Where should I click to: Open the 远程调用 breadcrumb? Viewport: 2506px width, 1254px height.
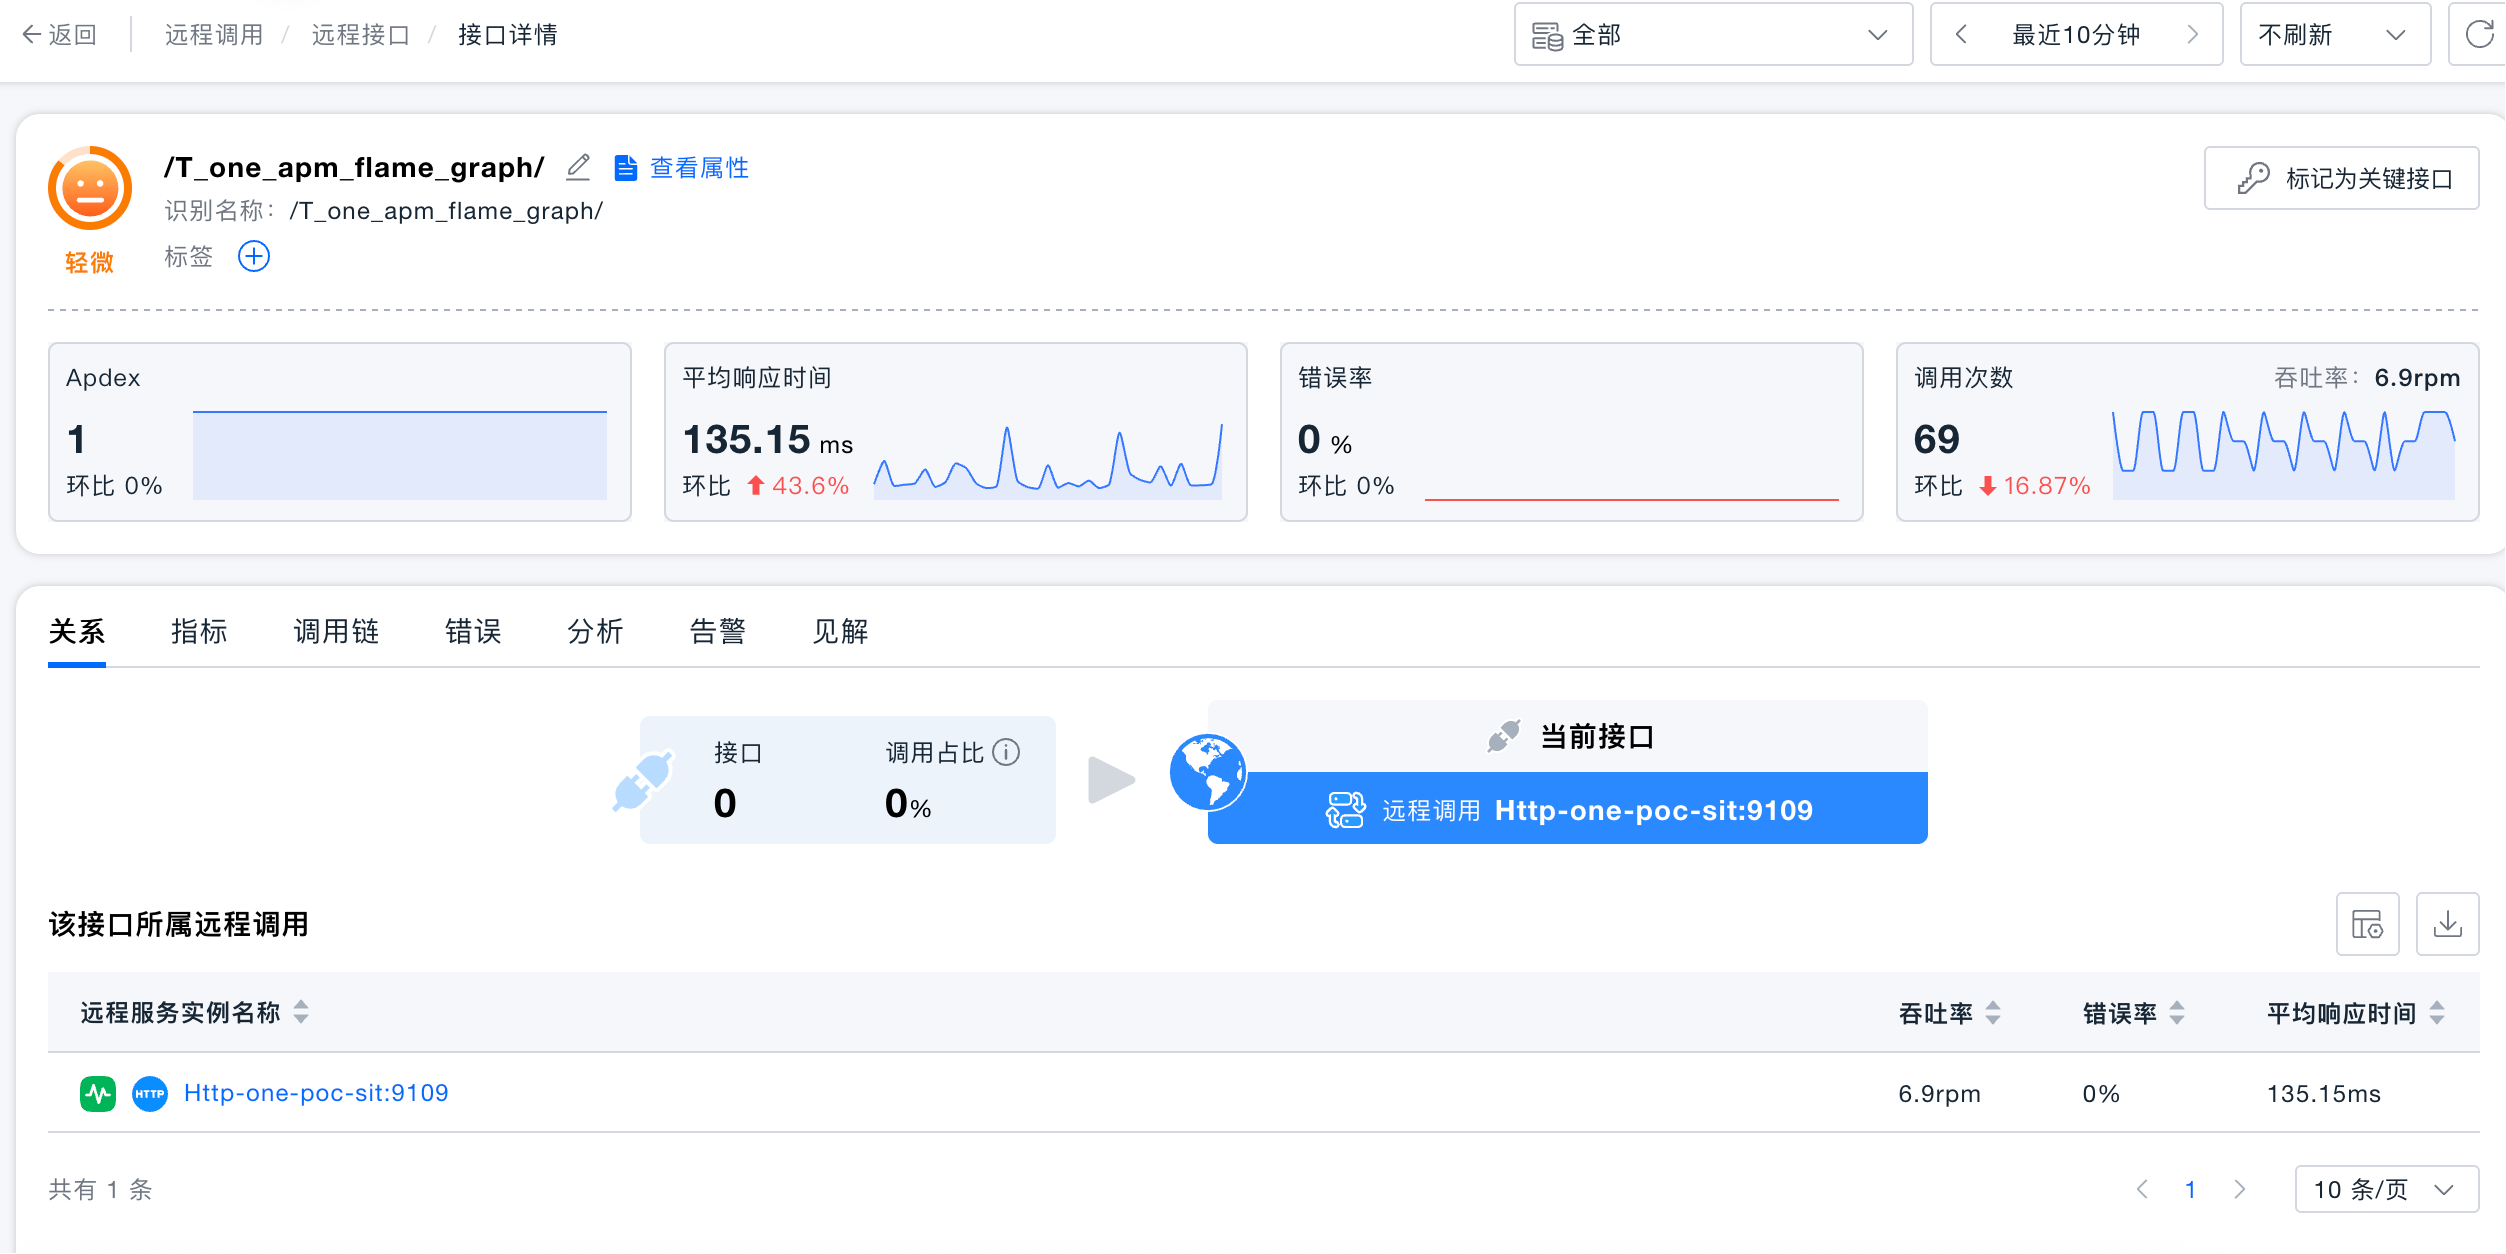point(214,35)
